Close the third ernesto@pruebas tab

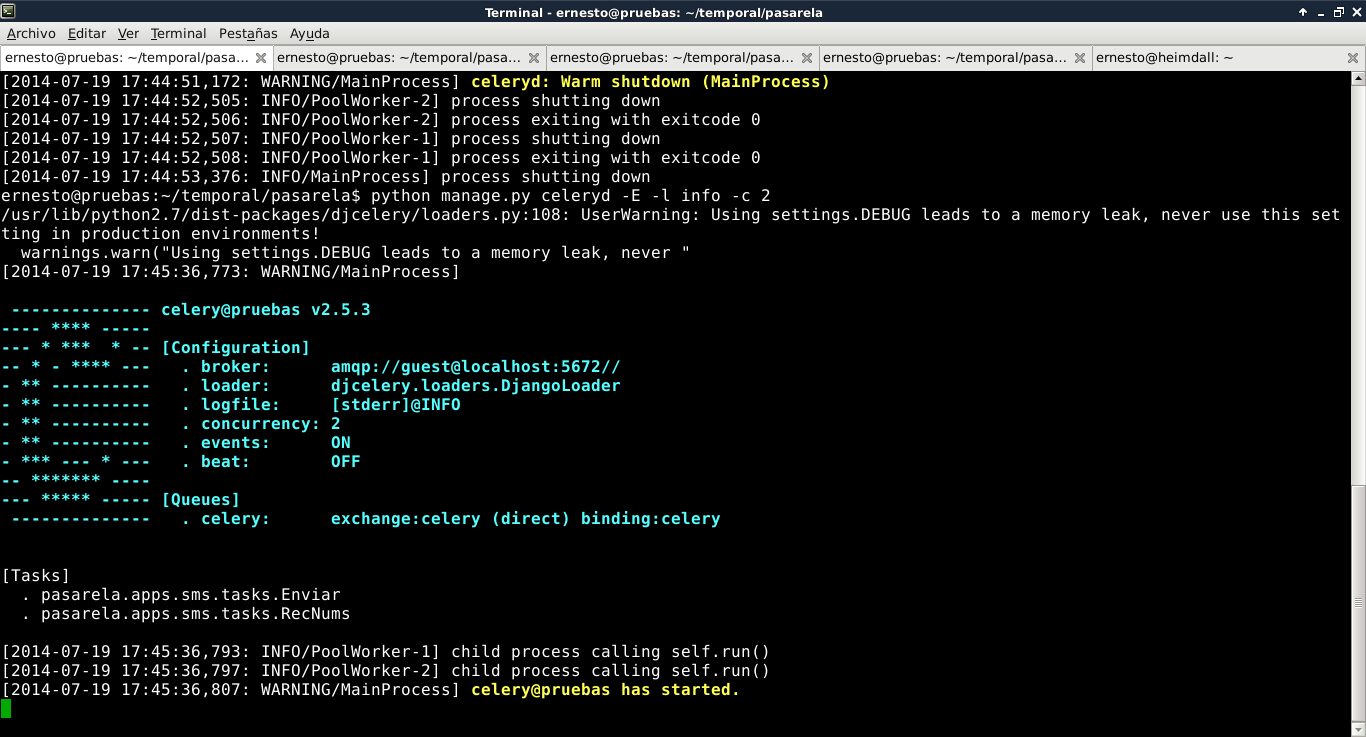pyautogui.click(x=807, y=58)
